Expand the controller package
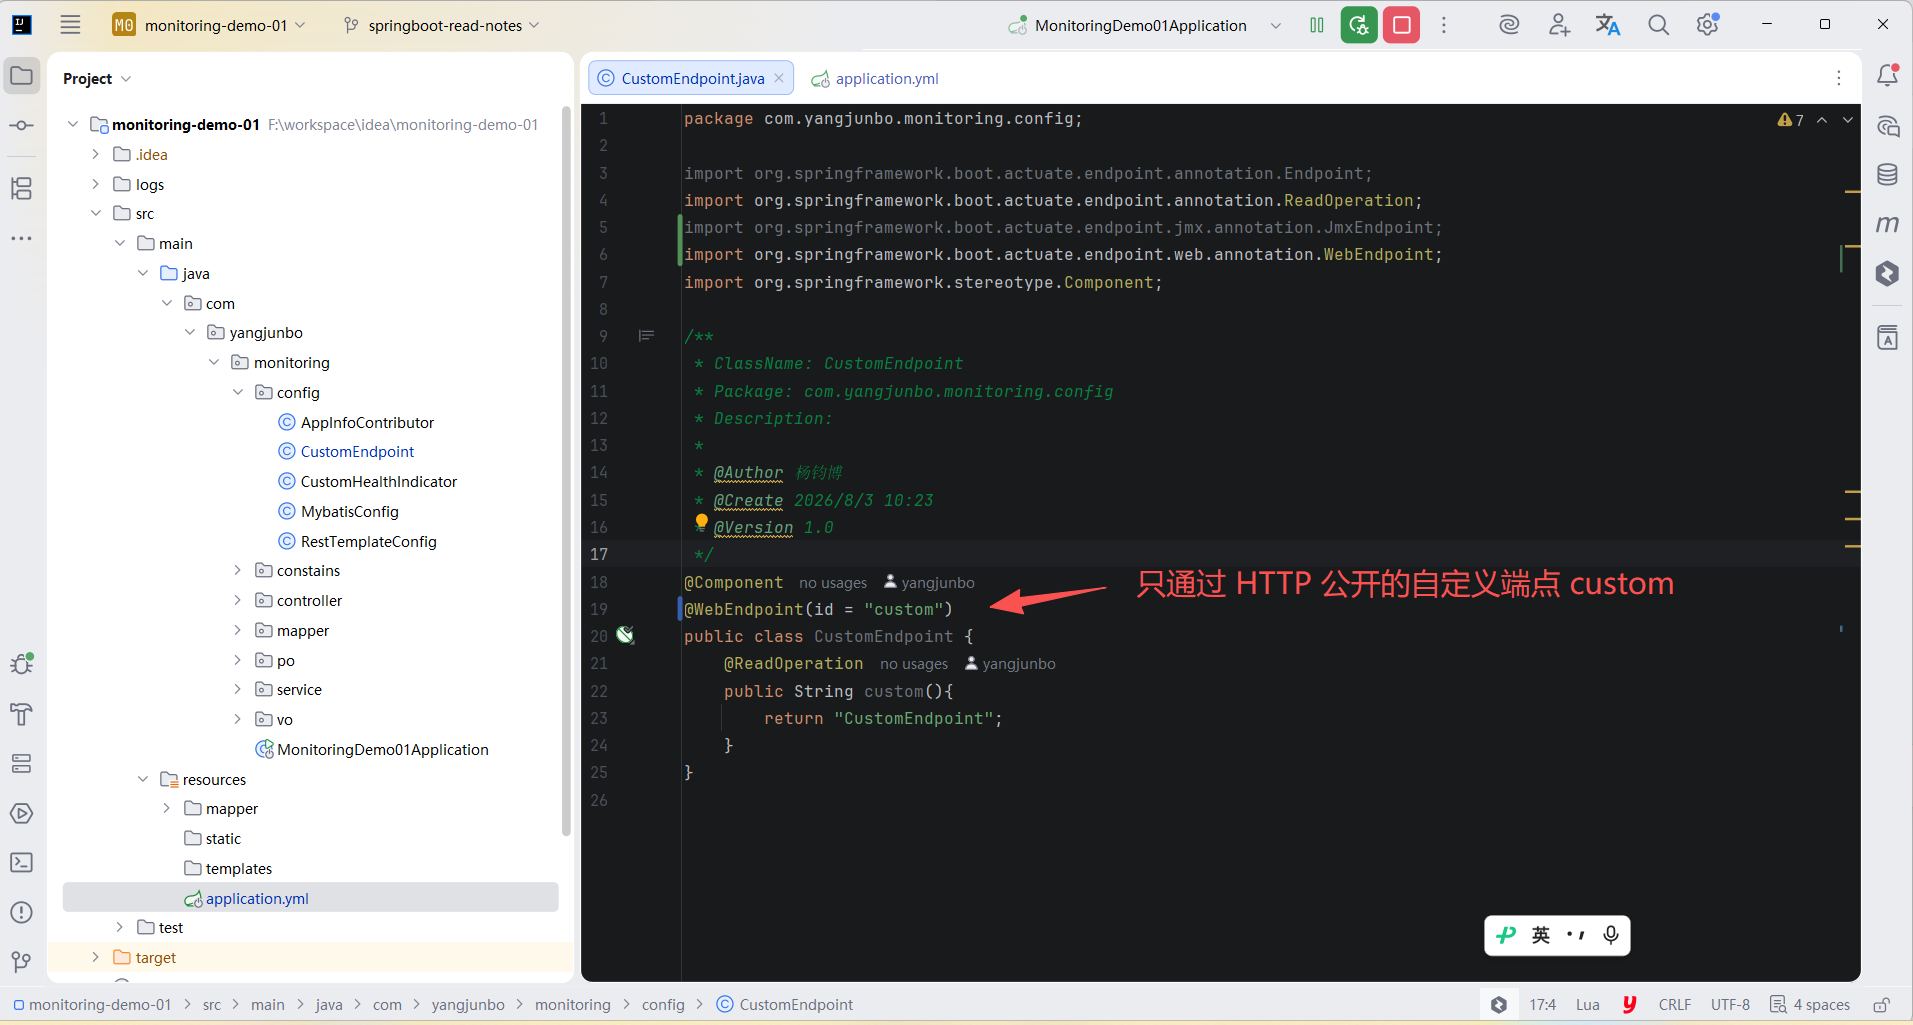The width and height of the screenshot is (1913, 1025). point(238,600)
